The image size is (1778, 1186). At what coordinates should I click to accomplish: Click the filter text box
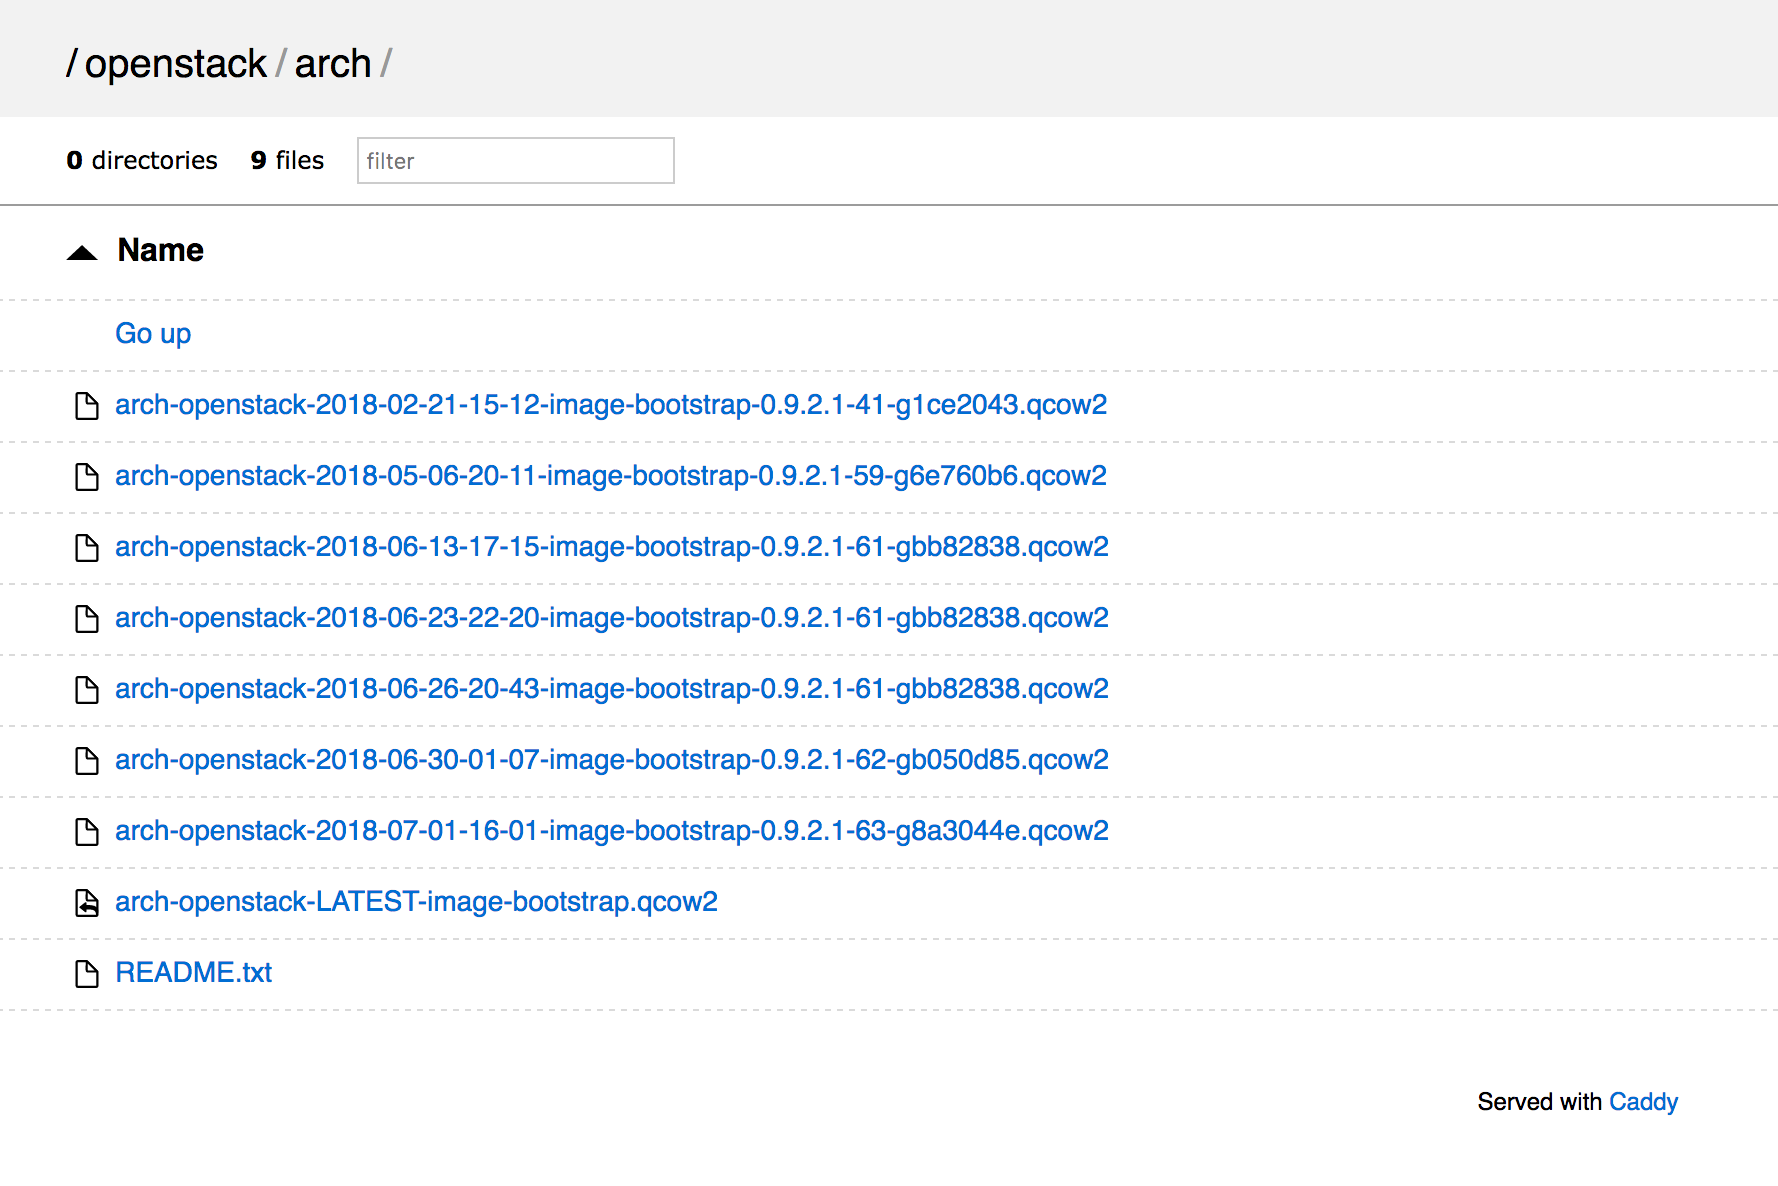(x=514, y=160)
